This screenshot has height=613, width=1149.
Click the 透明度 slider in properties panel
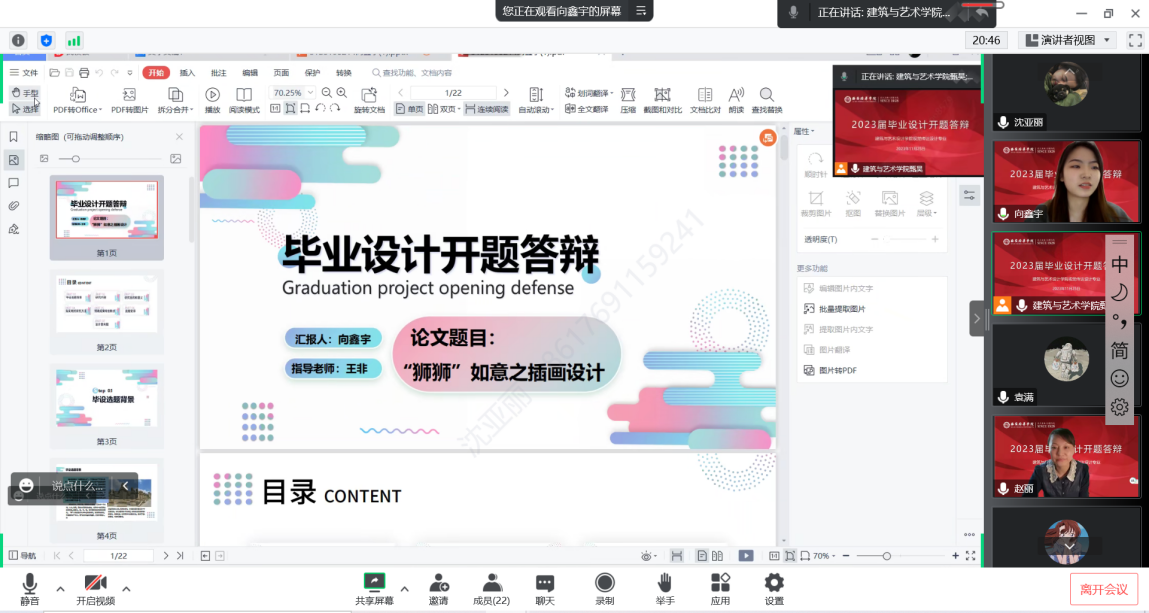[x=905, y=239]
